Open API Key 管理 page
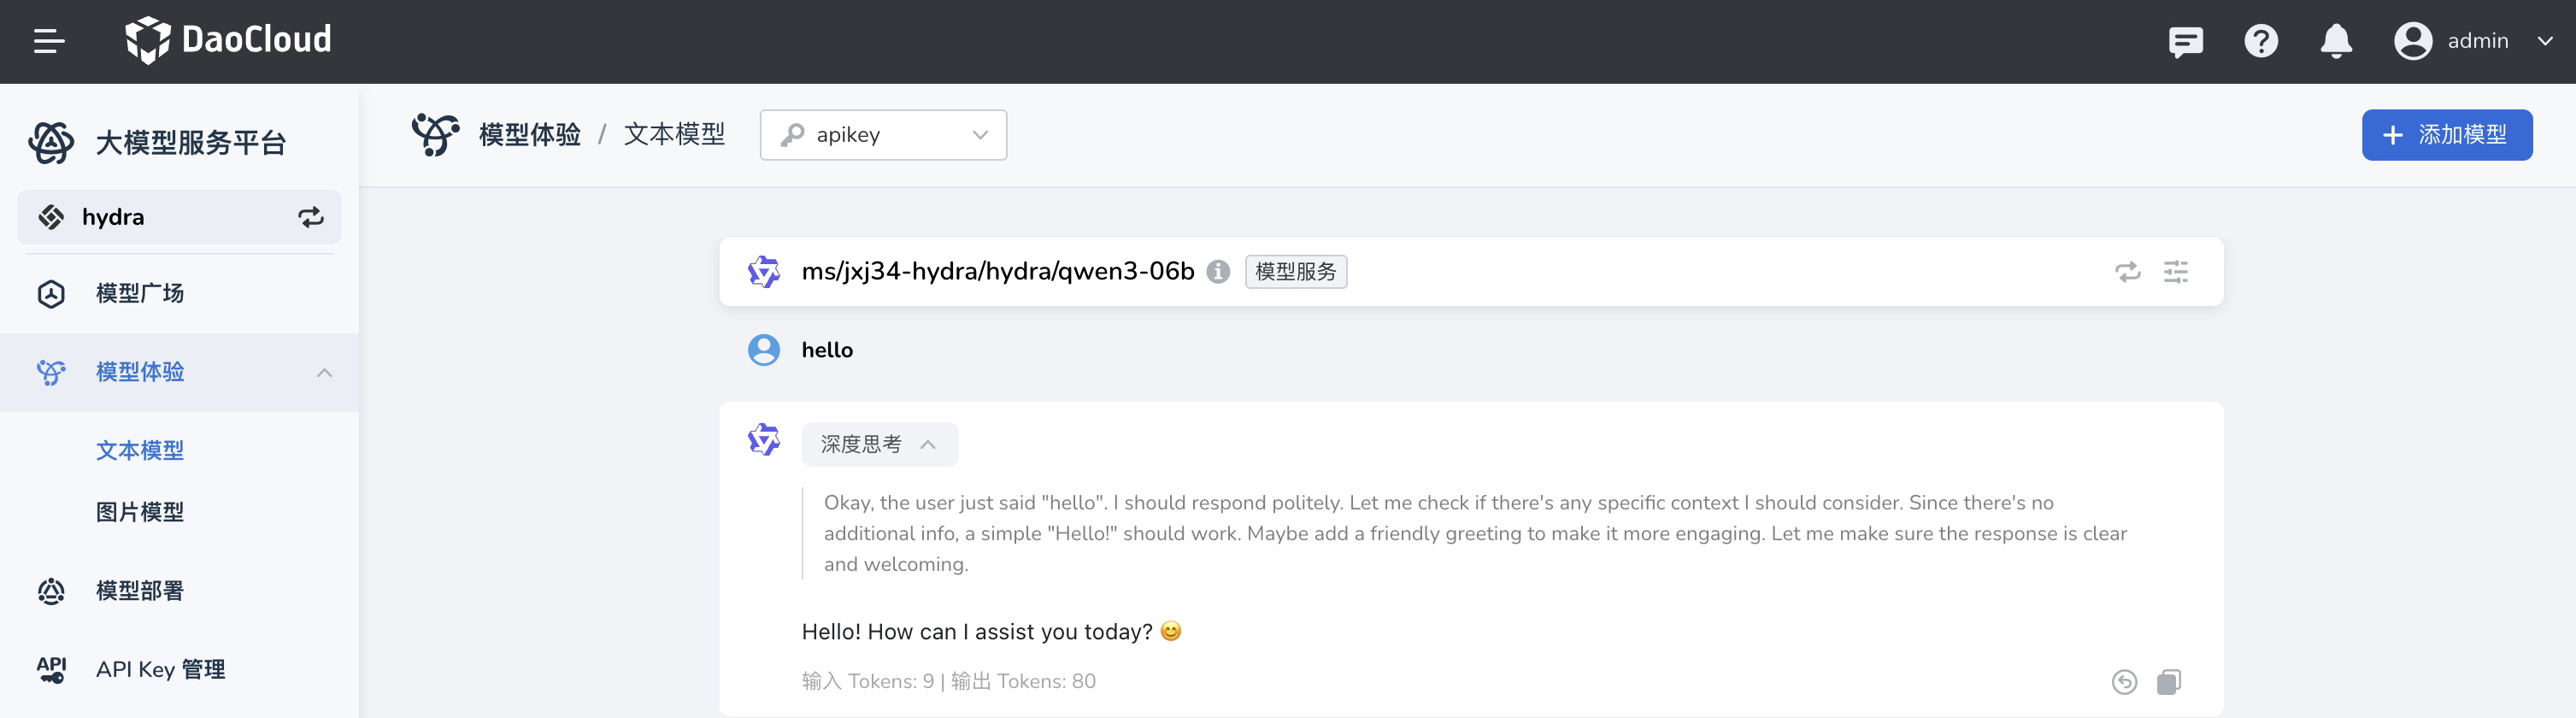 point(160,669)
